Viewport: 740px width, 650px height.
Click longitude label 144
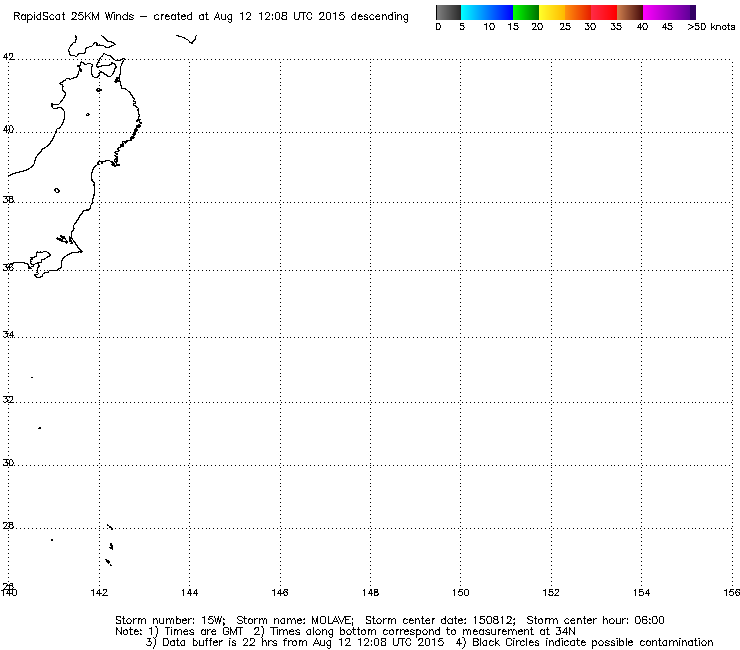[189, 592]
